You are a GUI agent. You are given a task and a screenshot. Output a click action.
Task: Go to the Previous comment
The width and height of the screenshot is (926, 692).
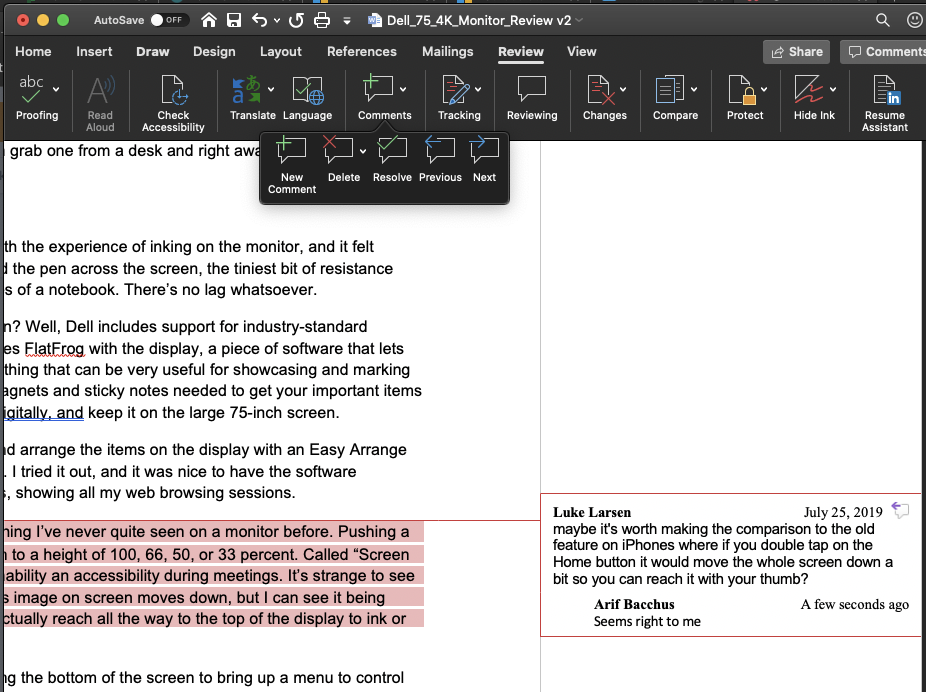[x=440, y=159]
